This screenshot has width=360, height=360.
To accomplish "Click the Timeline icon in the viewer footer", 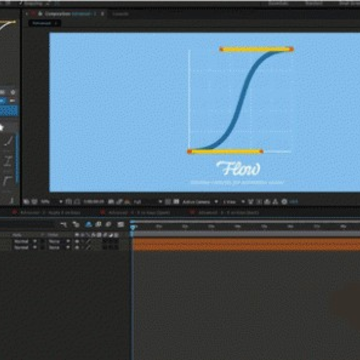I will pos(267,202).
